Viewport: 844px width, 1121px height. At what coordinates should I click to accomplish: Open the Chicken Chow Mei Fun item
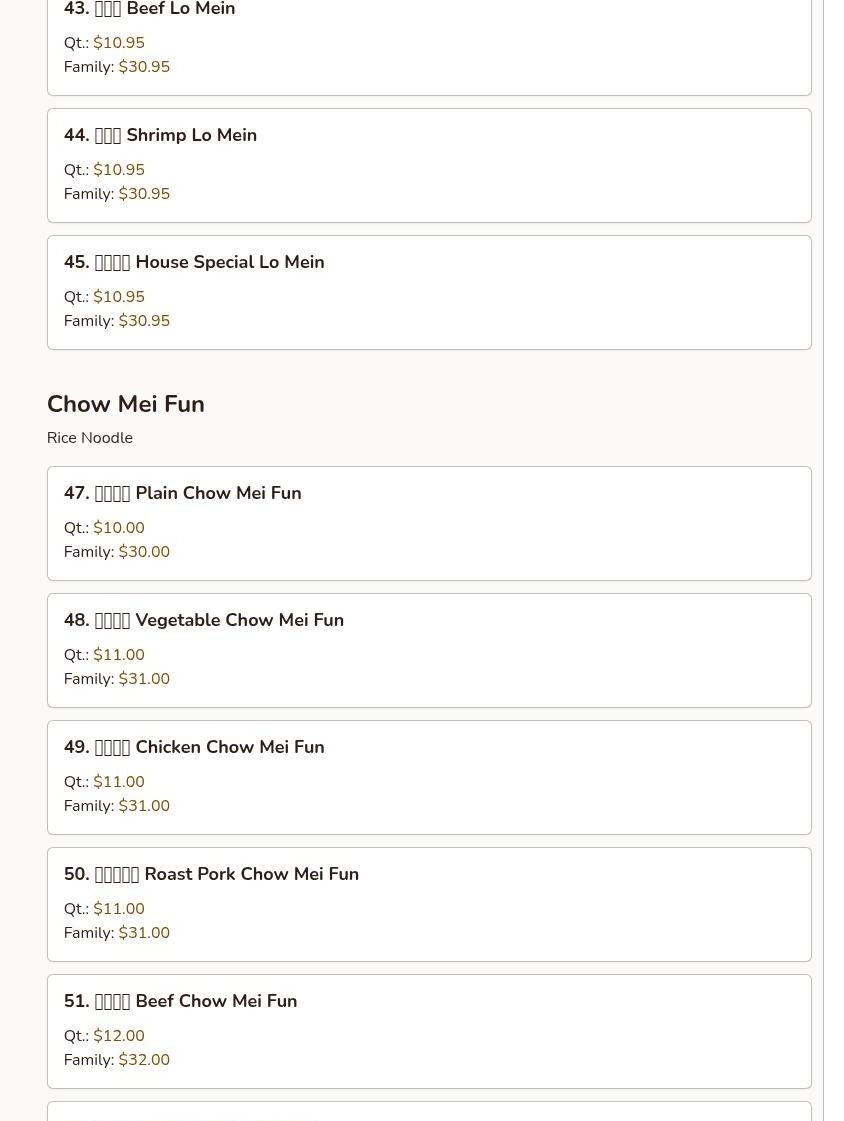(194, 747)
